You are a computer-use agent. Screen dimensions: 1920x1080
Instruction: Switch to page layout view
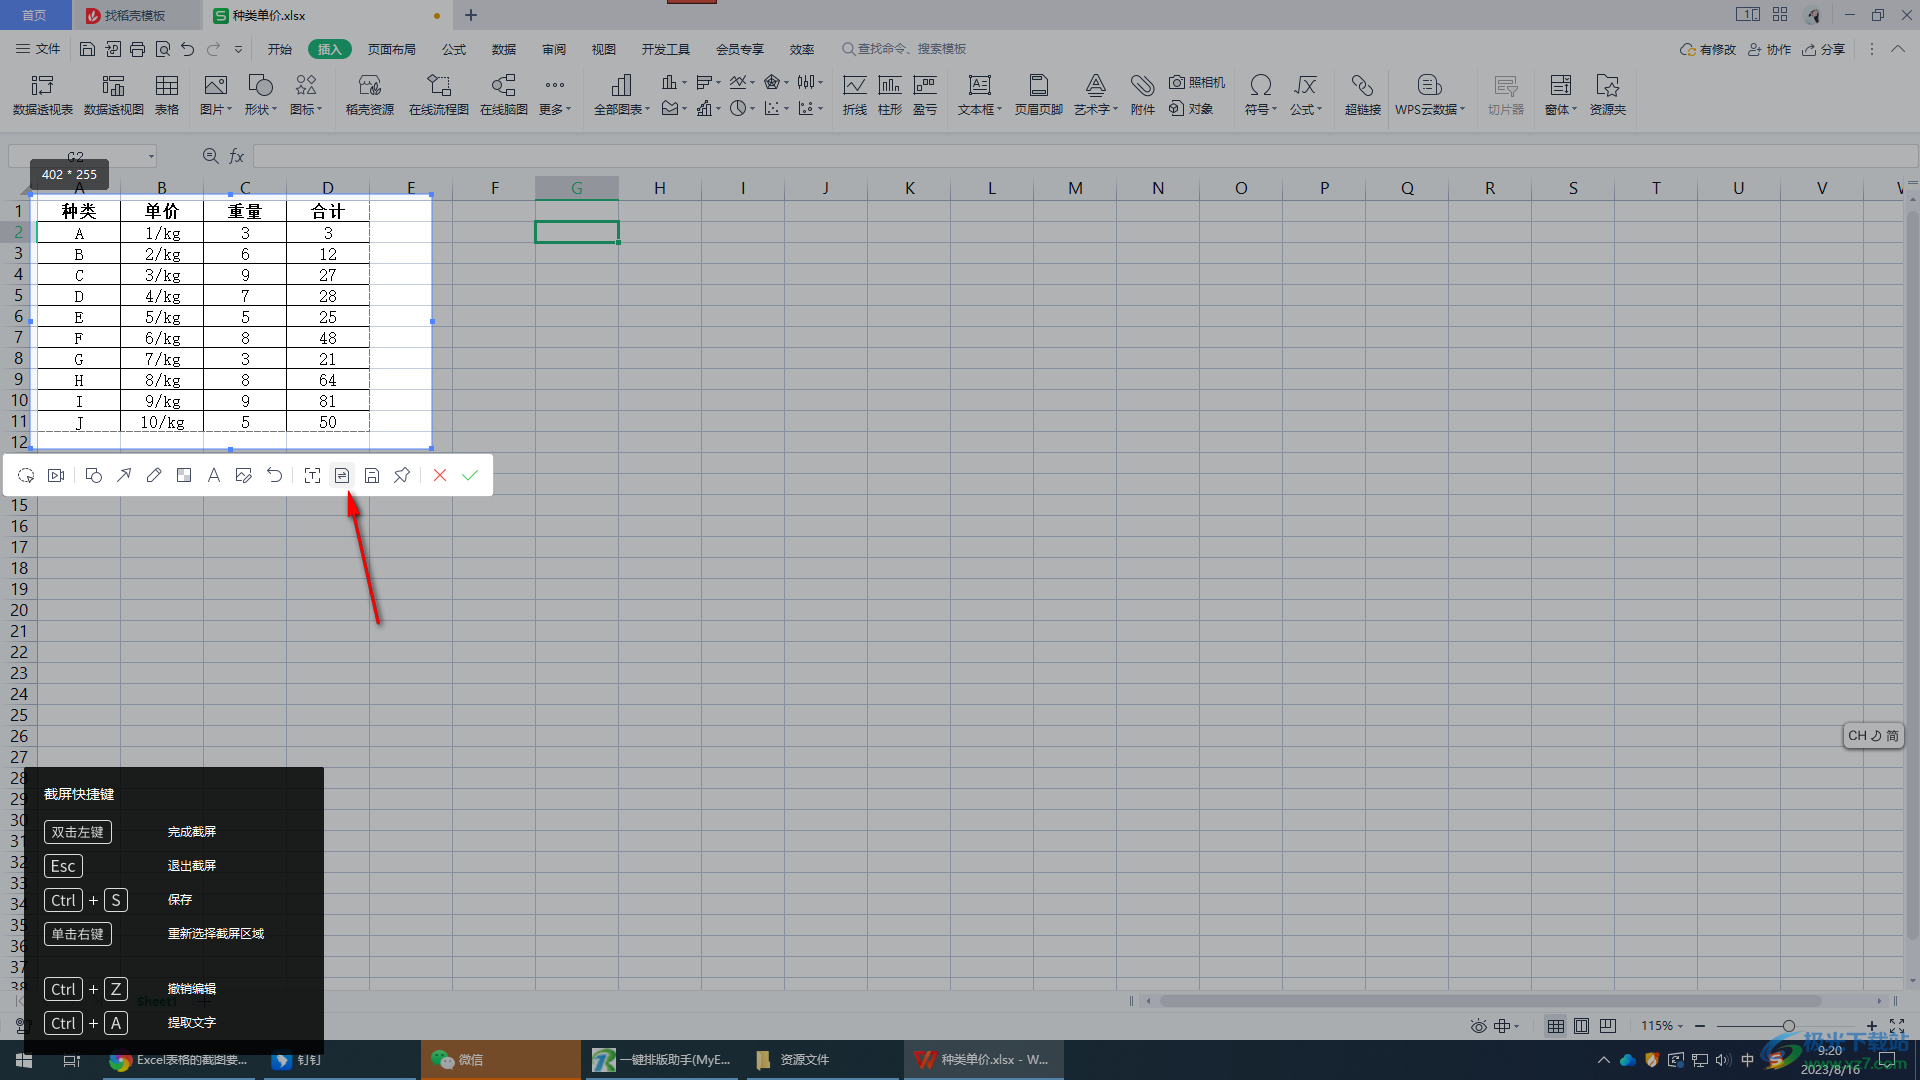[x=1582, y=1026]
